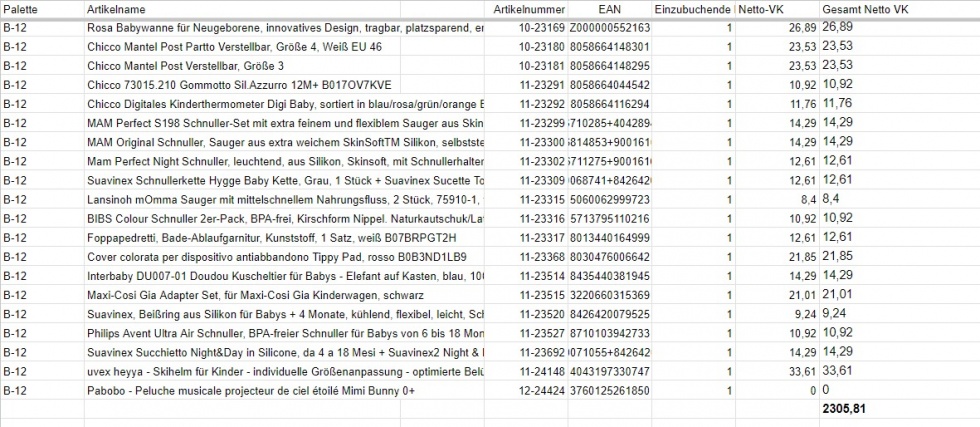Image resolution: width=980 pixels, height=427 pixels.
Task: Click the Rosa Babywanne für Neugeborene cell
Action: 284,28
